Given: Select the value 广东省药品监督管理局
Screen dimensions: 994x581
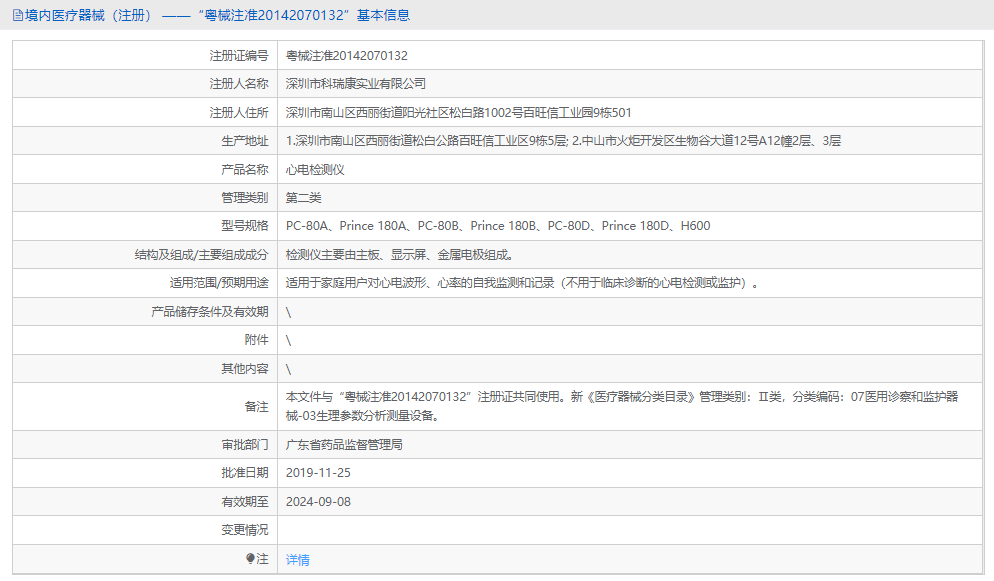Looking at the screenshot, I should (344, 445).
